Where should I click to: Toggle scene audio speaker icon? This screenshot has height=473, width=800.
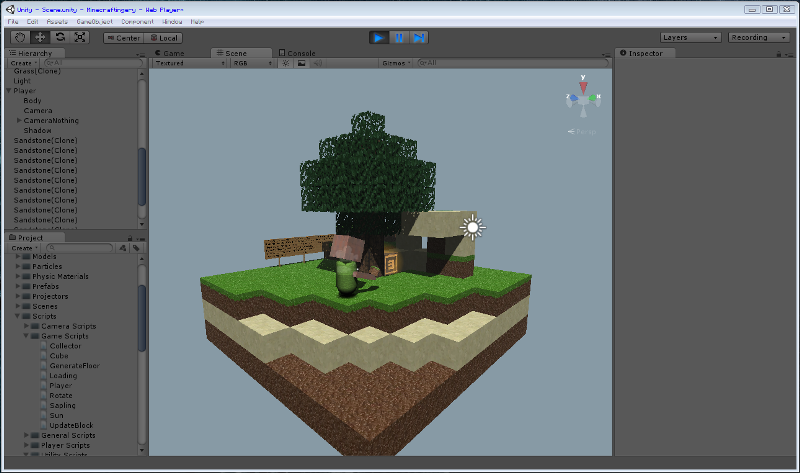[x=317, y=63]
